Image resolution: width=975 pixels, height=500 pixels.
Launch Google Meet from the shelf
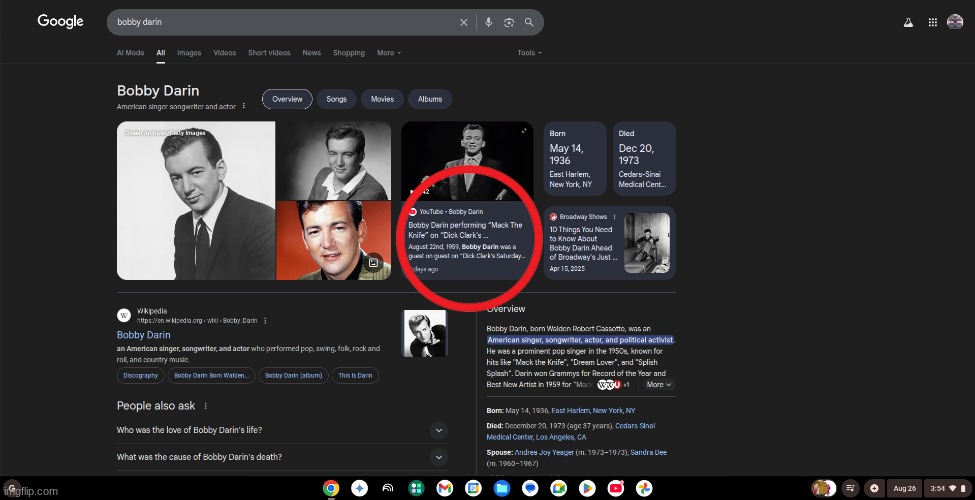[558, 488]
